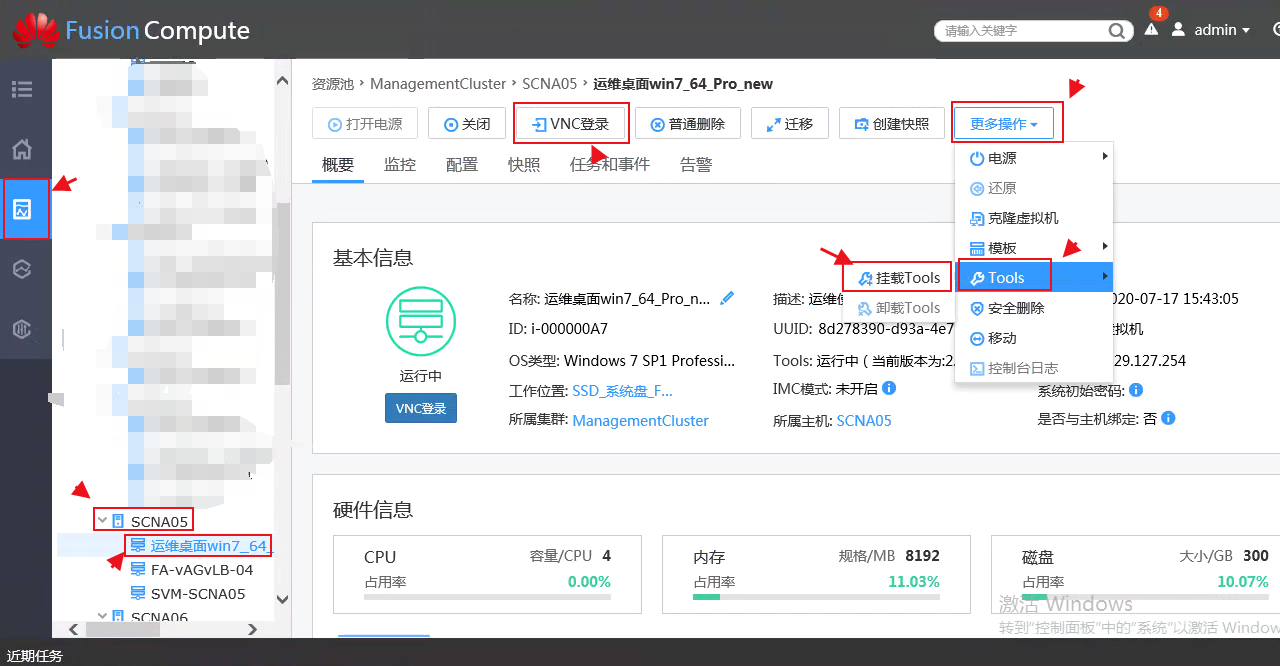This screenshot has height=666, width=1280.
Task: Click the 普通删除 button
Action: click(687, 124)
